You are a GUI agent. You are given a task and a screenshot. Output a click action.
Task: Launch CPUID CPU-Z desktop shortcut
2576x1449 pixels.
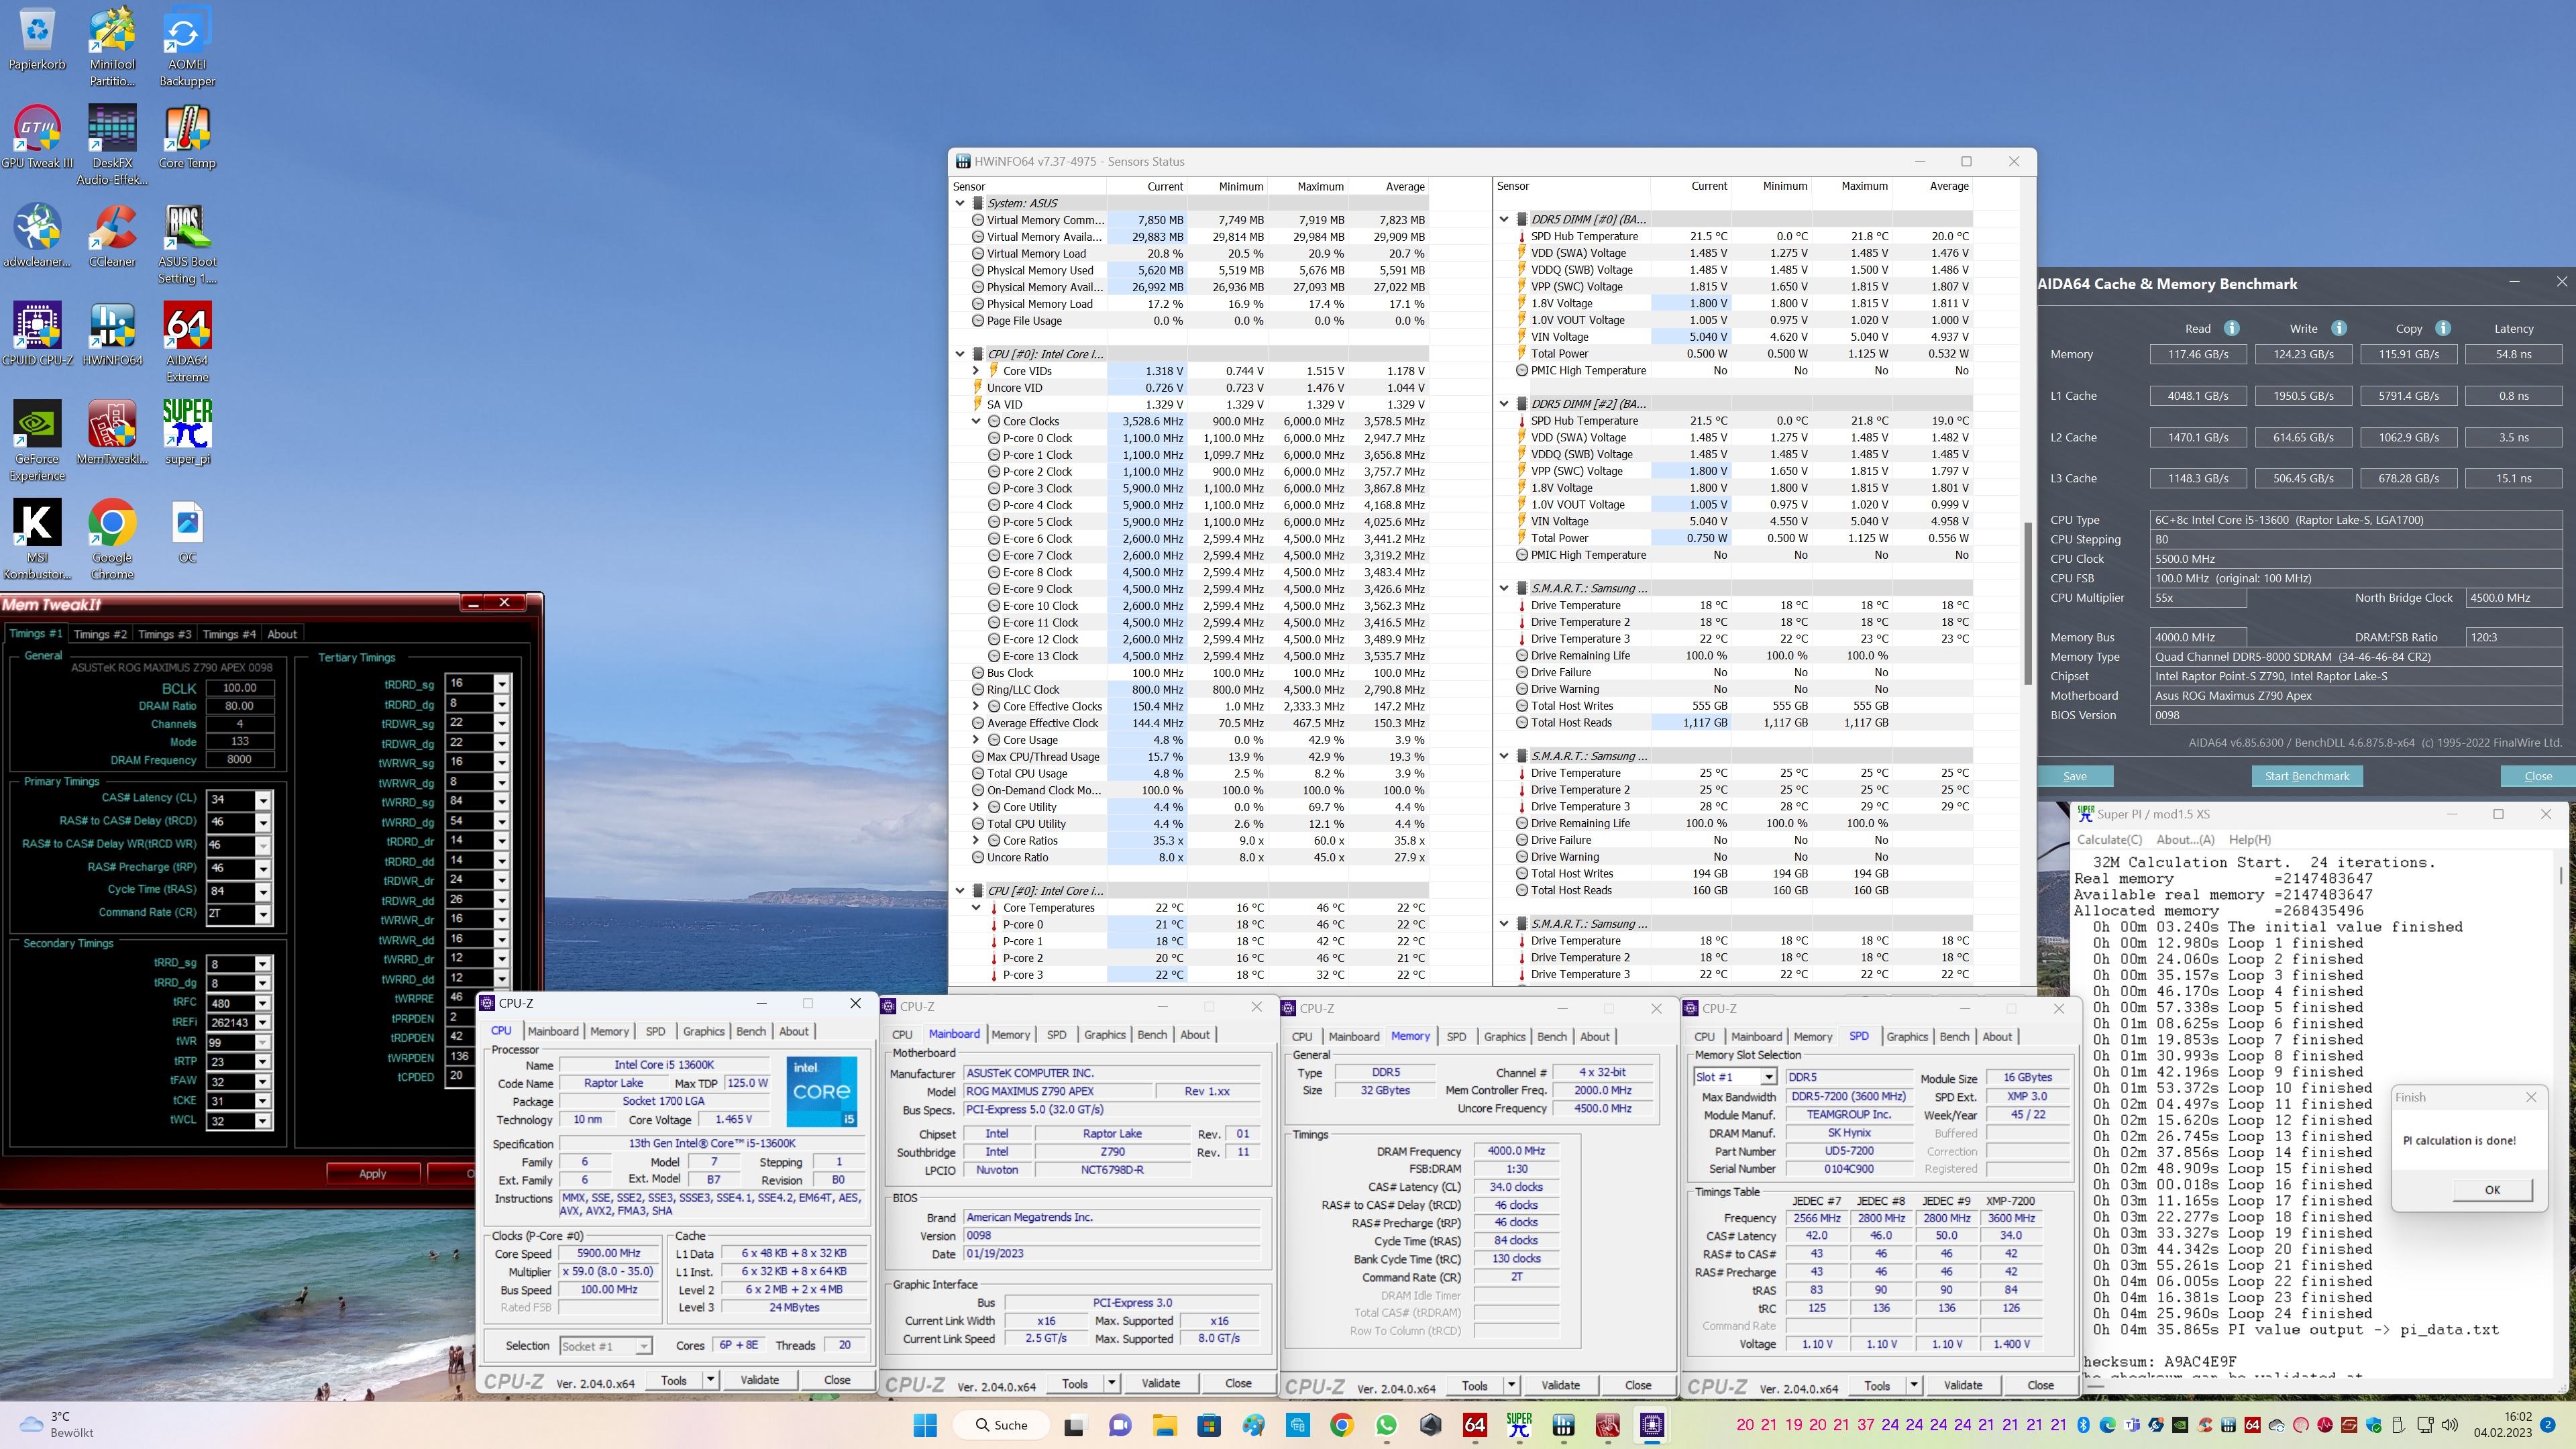(37, 335)
